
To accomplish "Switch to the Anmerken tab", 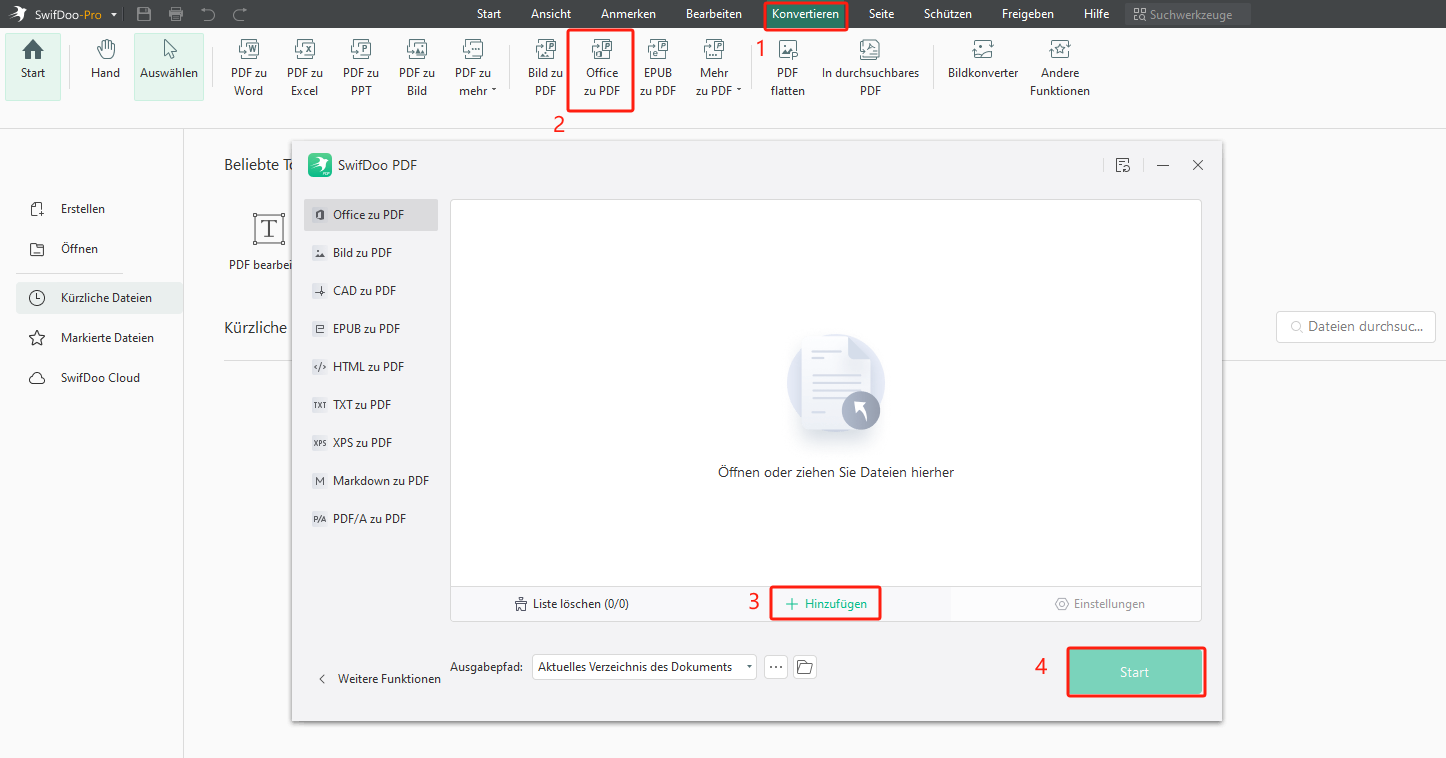I will 629,14.
